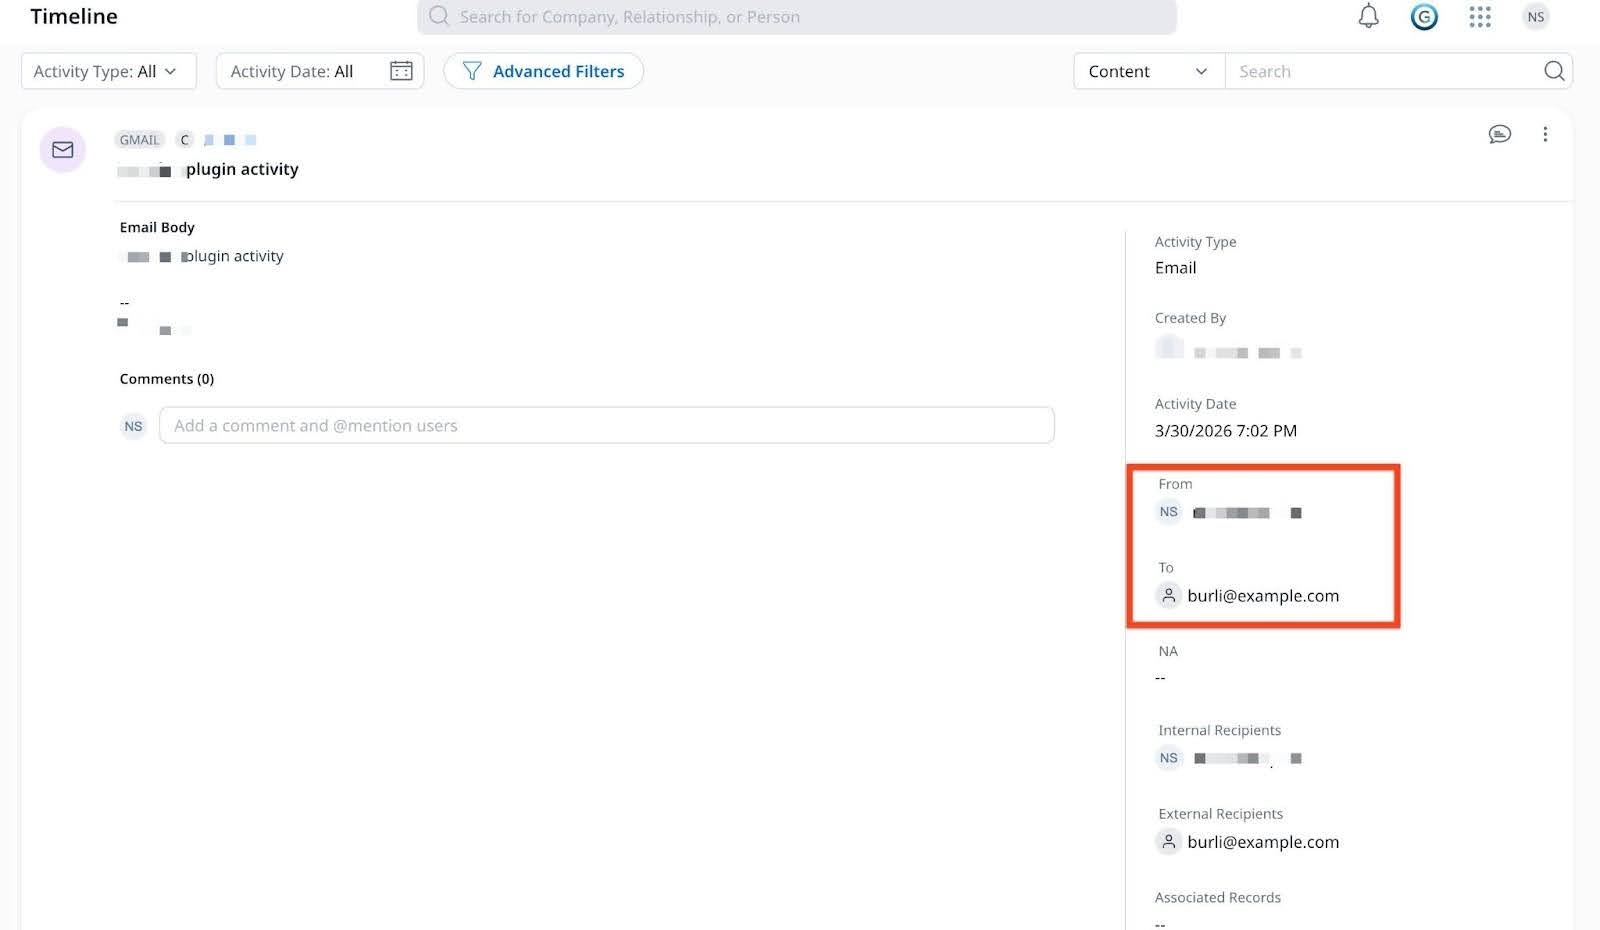The height and width of the screenshot is (930, 1600).
Task: Open the three-dot more options menu
Action: 1545,134
